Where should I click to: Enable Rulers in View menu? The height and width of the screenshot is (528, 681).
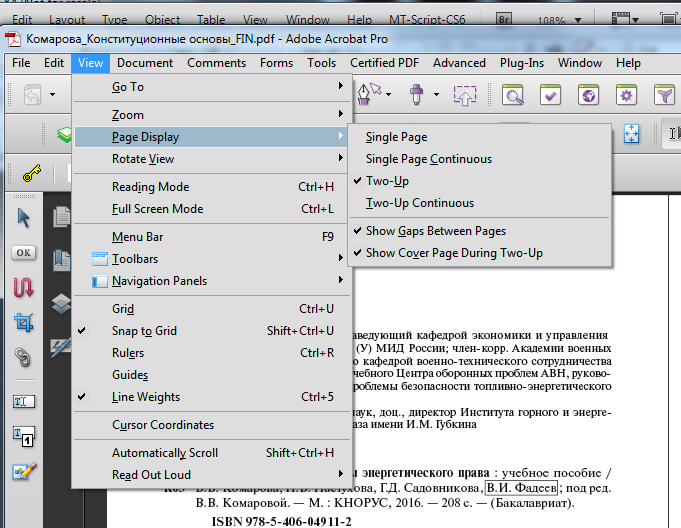point(212,353)
